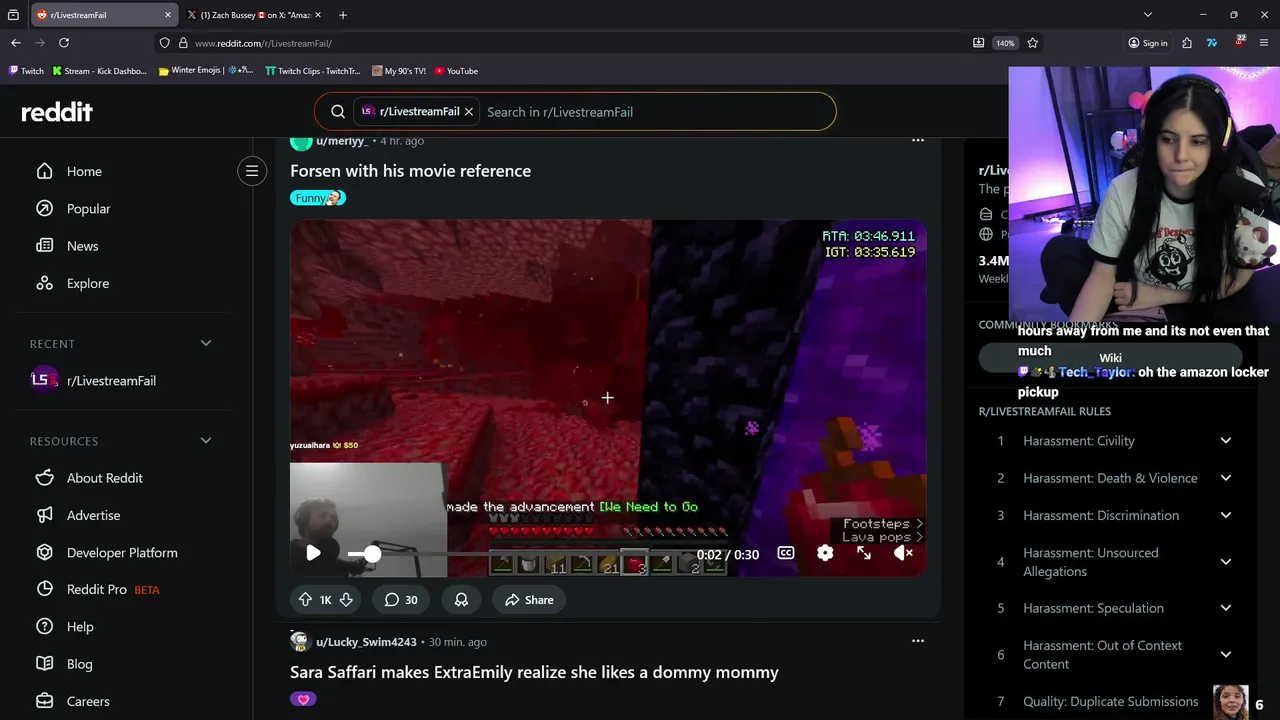1280x720 pixels.
Task: Open the 30 comments on the Forsen post
Action: [401, 600]
